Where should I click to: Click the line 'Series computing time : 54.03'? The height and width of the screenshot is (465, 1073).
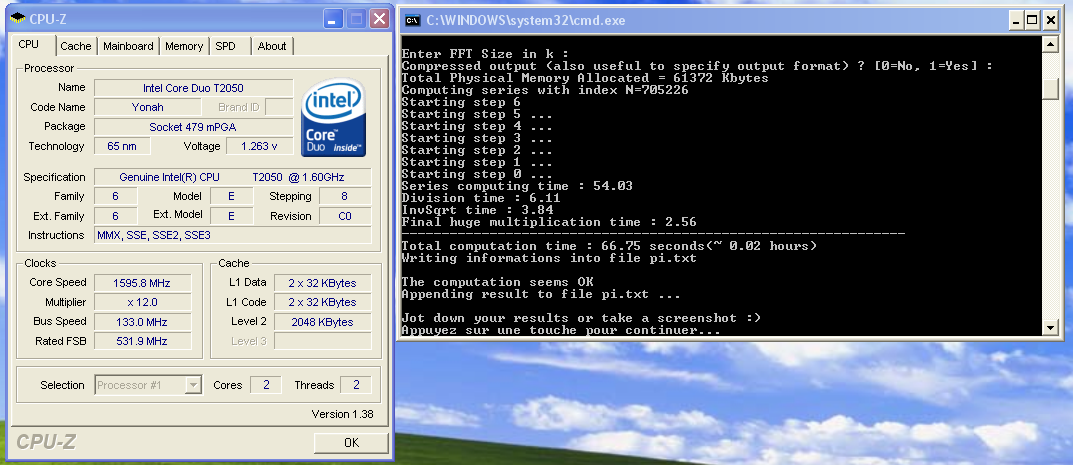[x=517, y=186]
